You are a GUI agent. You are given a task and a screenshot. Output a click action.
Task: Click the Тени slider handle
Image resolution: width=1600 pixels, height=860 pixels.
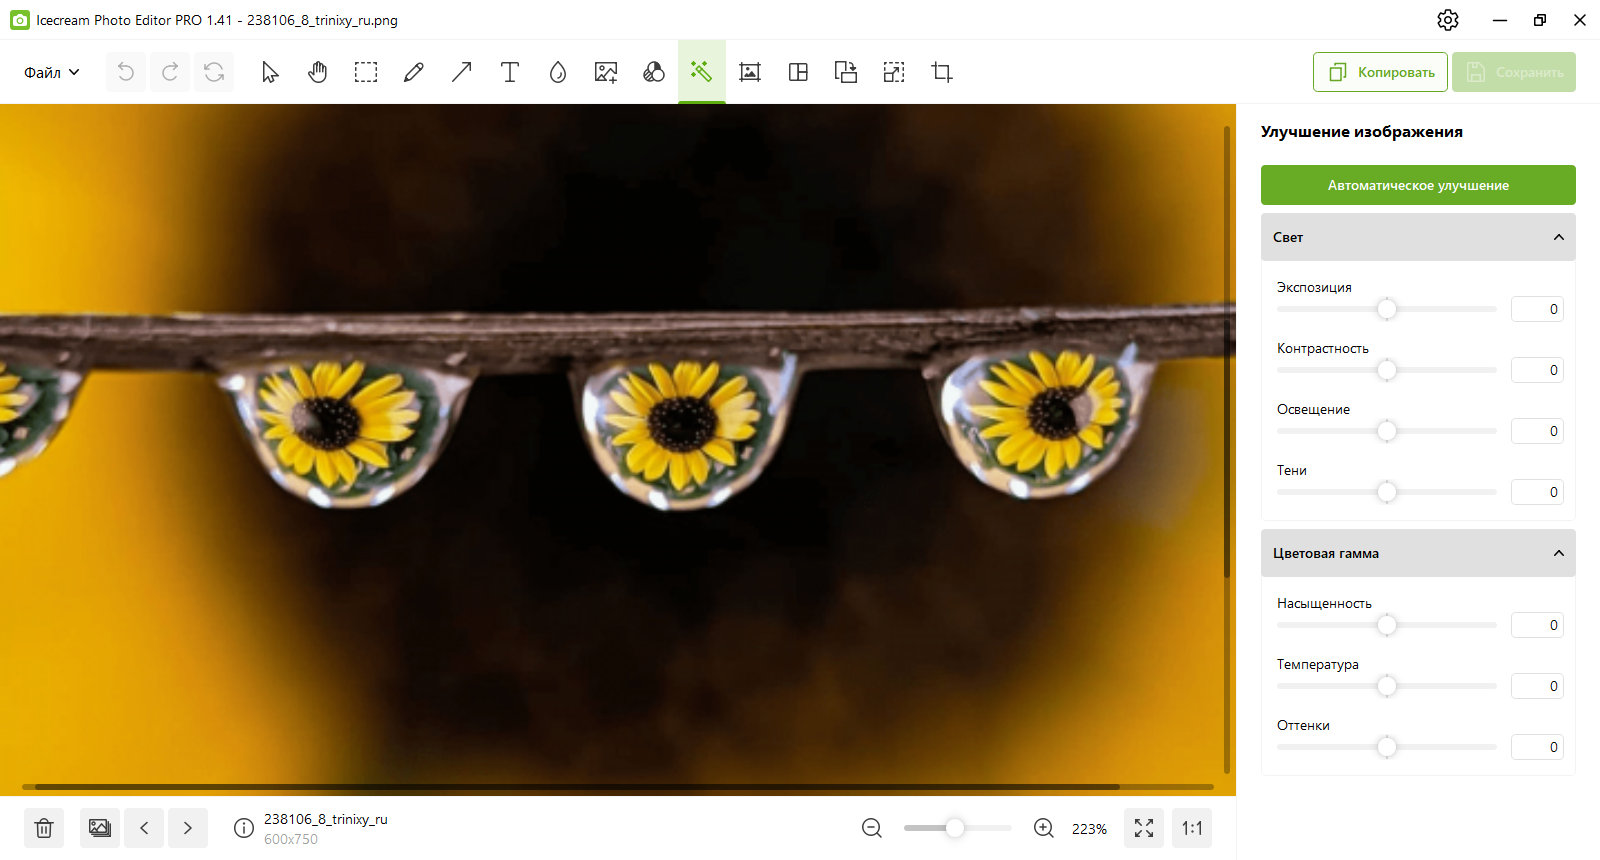1387,492
